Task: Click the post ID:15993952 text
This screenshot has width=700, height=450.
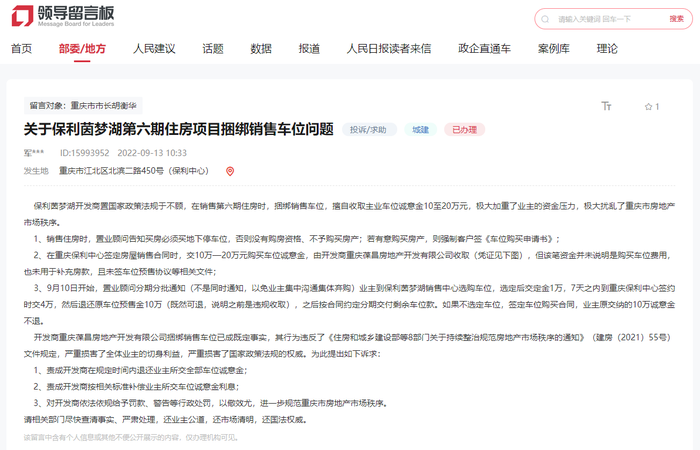Action: click(85, 153)
